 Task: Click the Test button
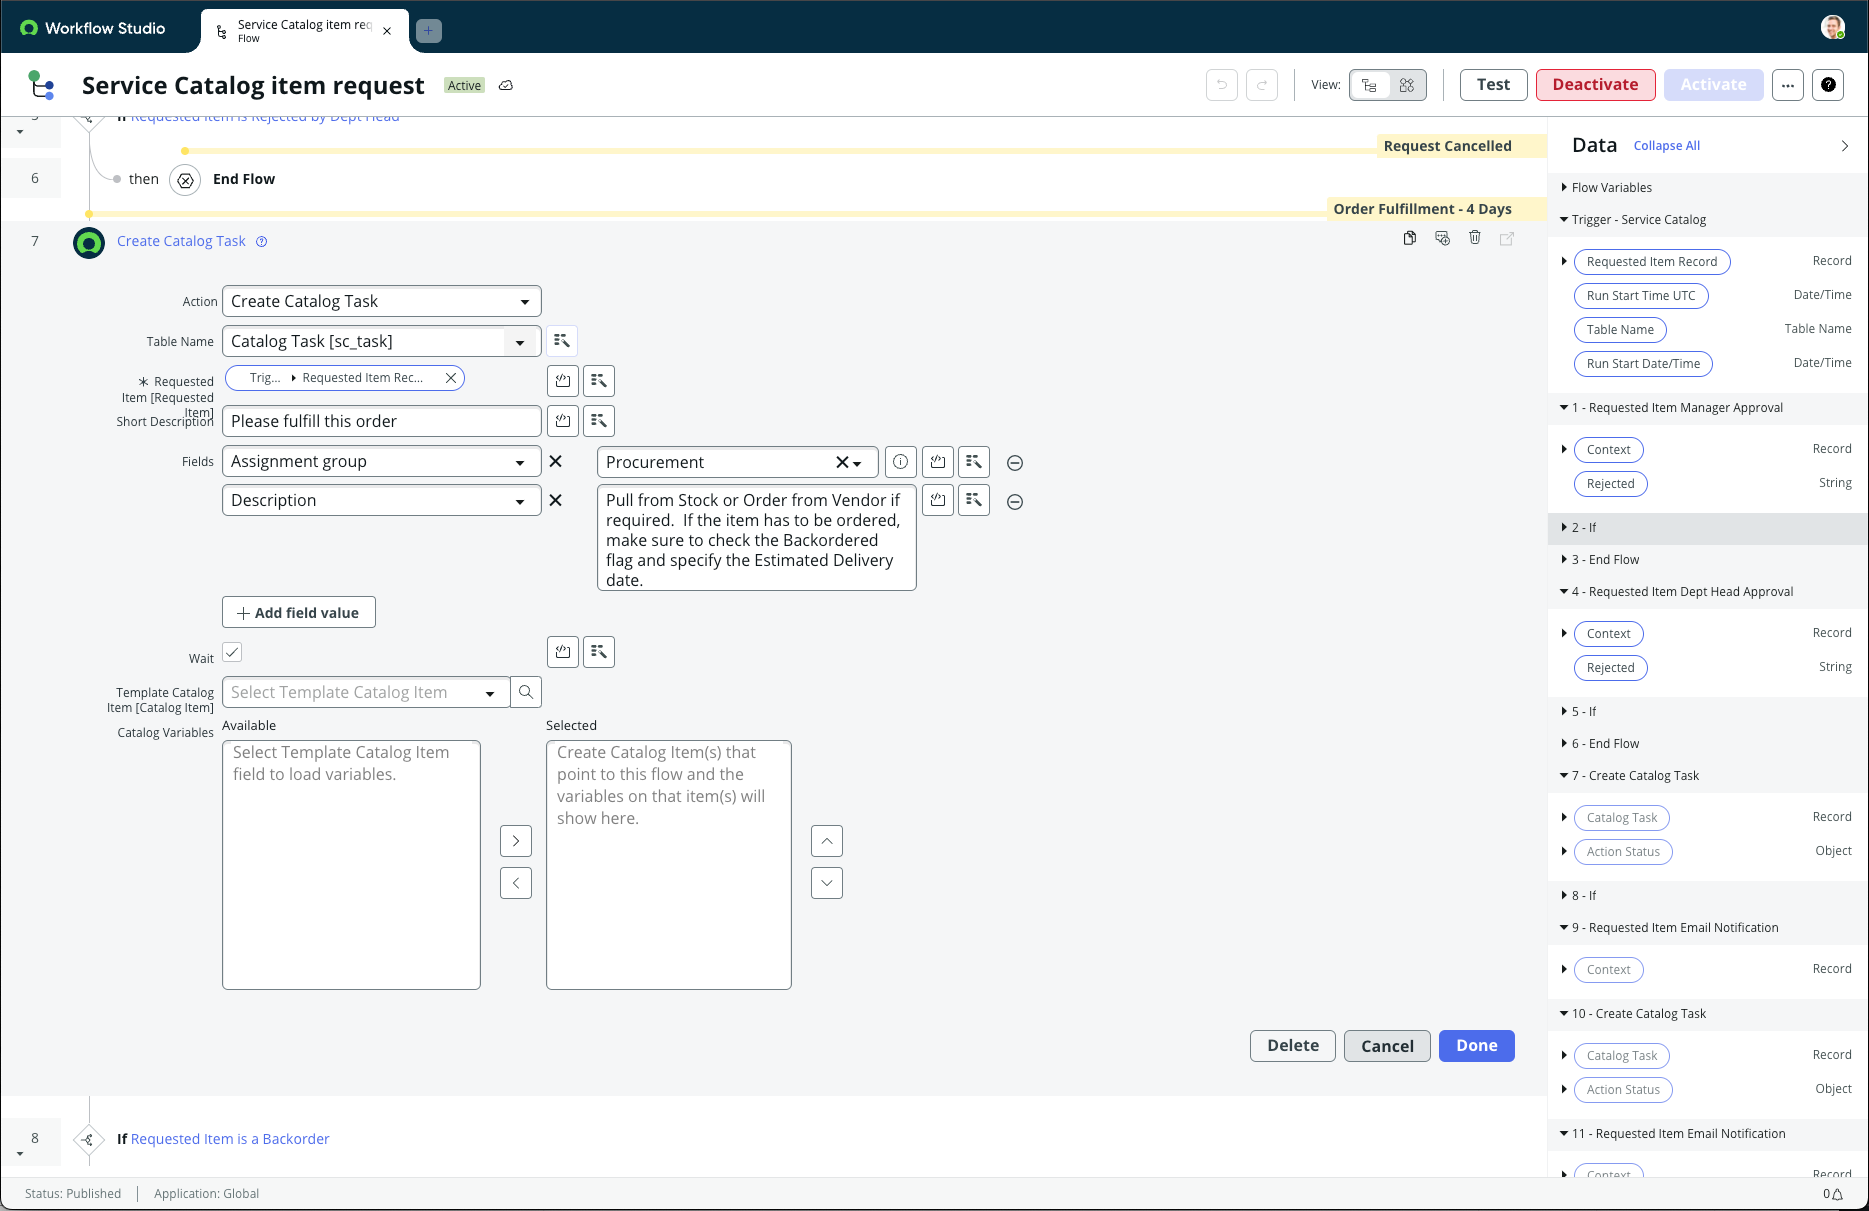pyautogui.click(x=1494, y=85)
